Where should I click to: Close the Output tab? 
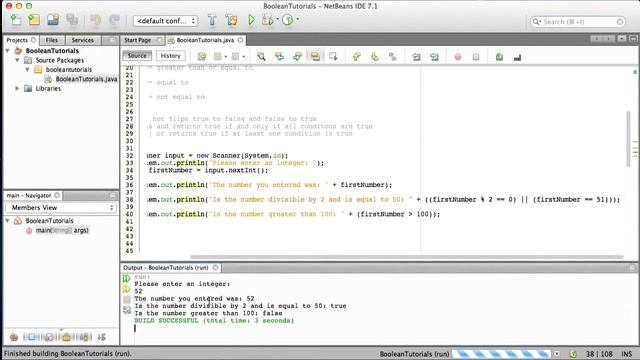click(x=216, y=268)
